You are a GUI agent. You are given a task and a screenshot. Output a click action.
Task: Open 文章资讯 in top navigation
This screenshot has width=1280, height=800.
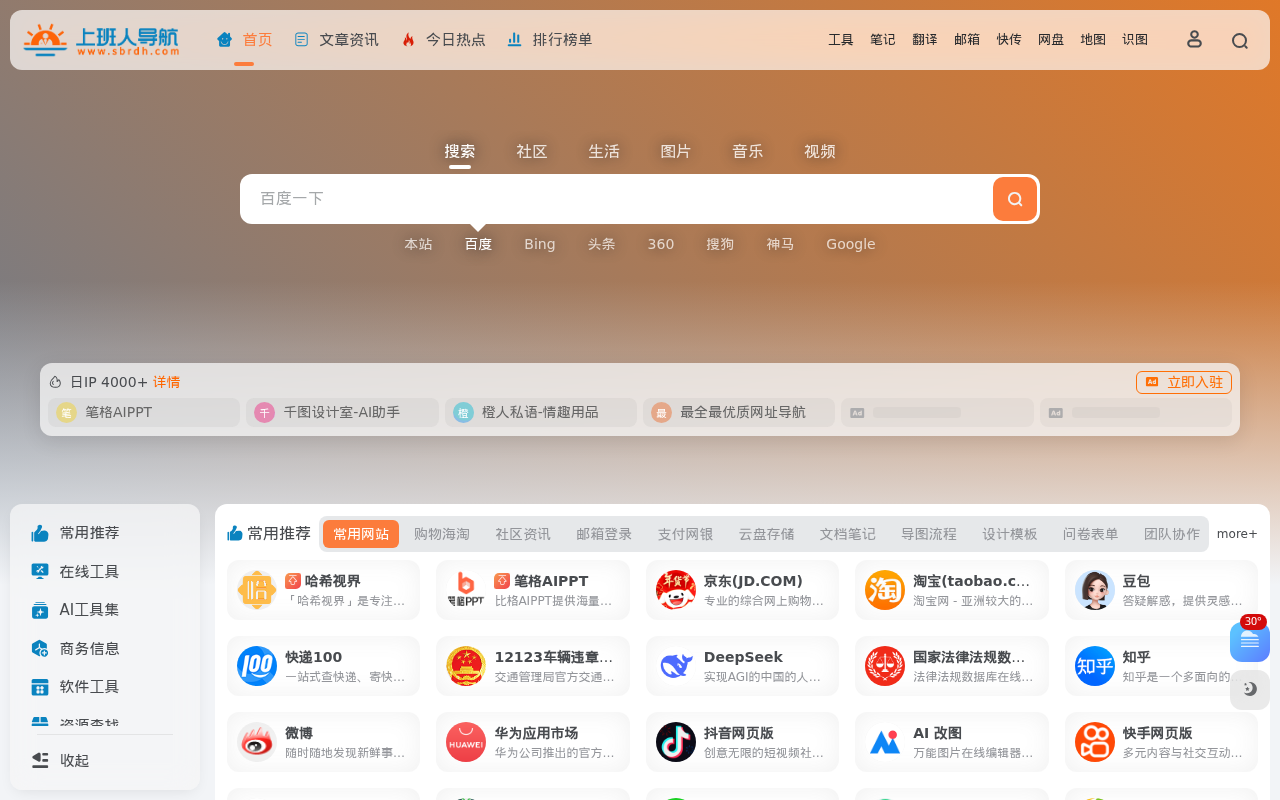pos(336,40)
